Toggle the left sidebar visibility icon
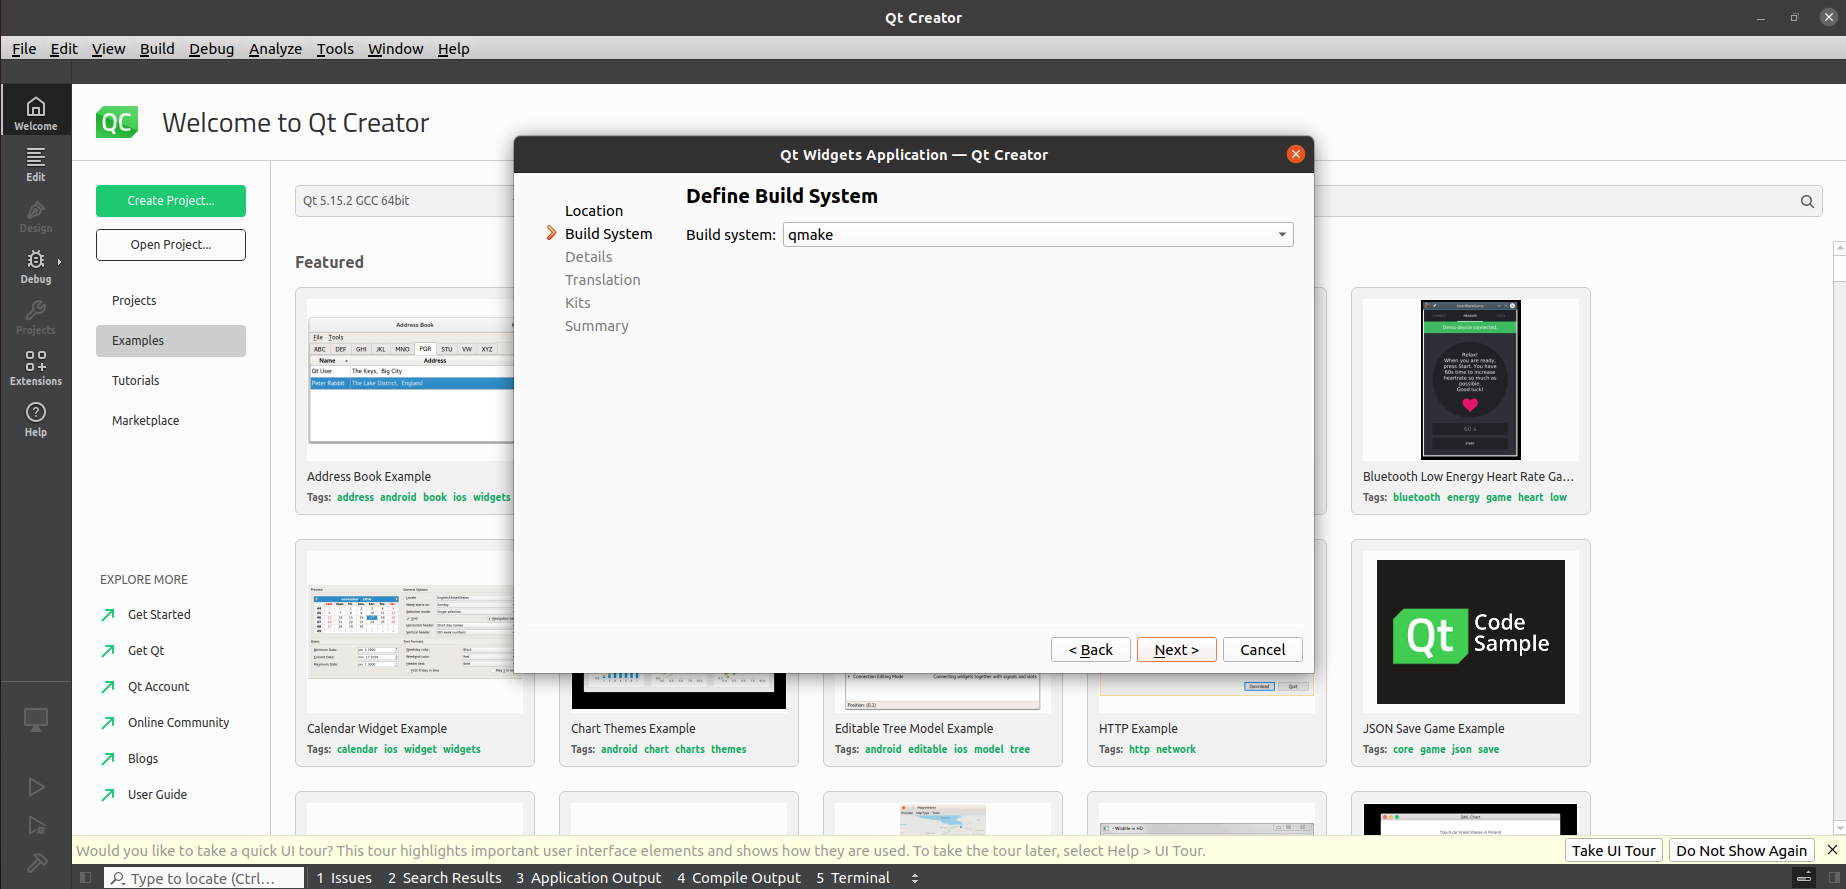Image resolution: width=1846 pixels, height=889 pixels. coord(86,878)
